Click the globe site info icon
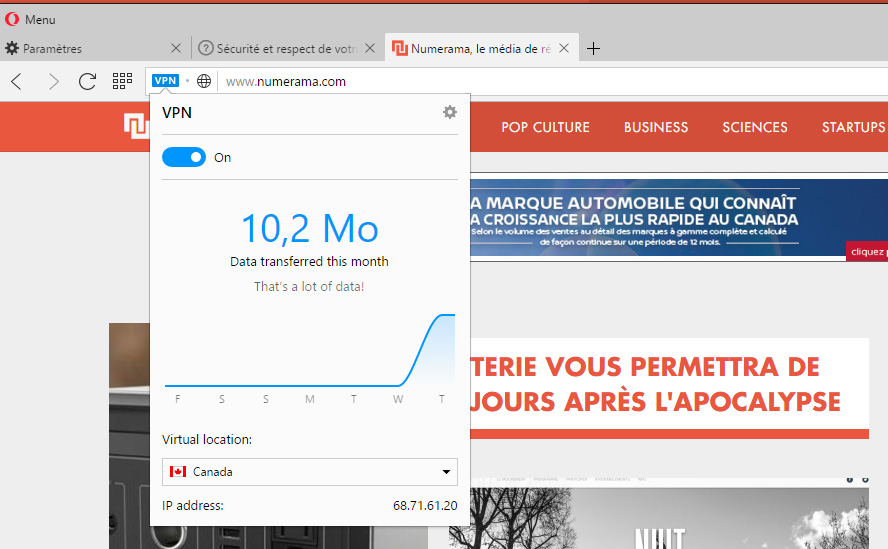The image size is (888, 549). pyautogui.click(x=204, y=81)
